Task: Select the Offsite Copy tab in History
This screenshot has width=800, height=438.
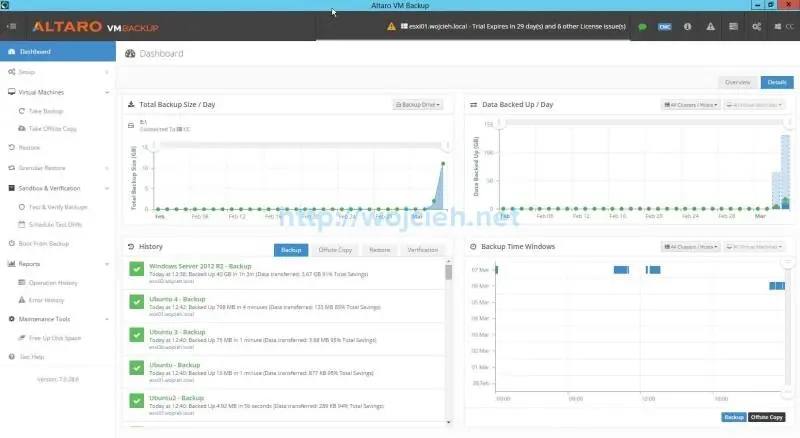Action: click(335, 250)
